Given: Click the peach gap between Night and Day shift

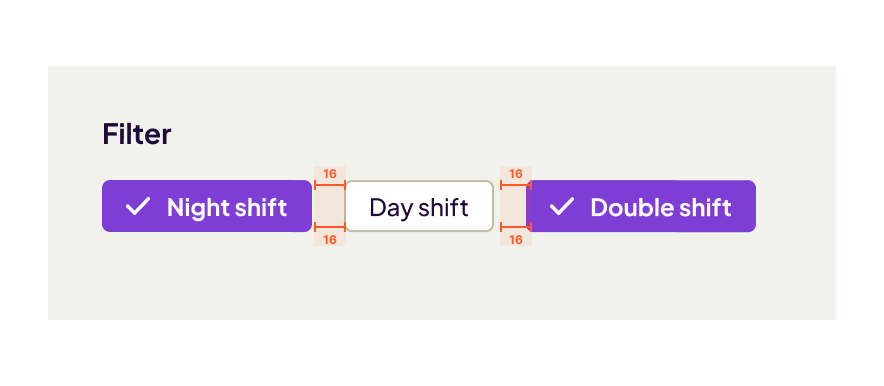Looking at the screenshot, I should pyautogui.click(x=329, y=206).
